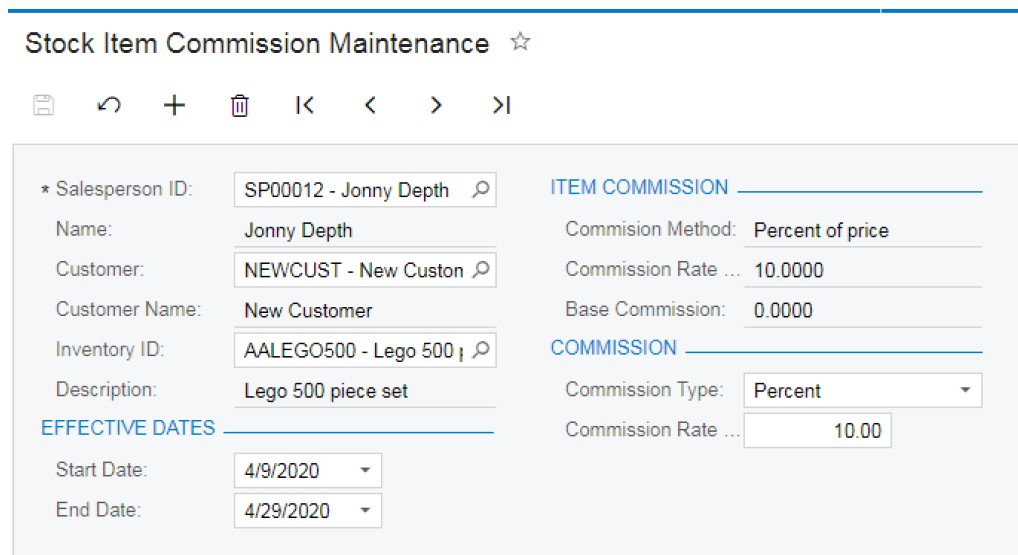Open the End Date calendar dropdown
This screenshot has height=555, width=1018.
[x=366, y=510]
